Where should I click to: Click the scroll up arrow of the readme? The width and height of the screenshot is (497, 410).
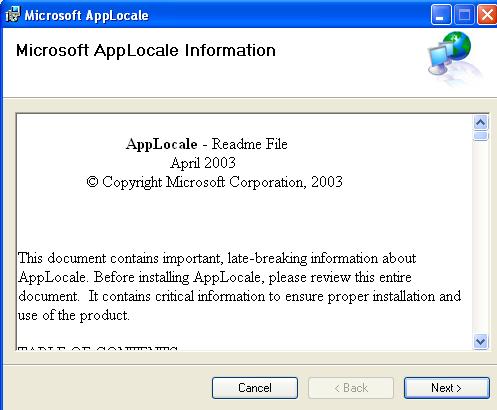tap(480, 123)
